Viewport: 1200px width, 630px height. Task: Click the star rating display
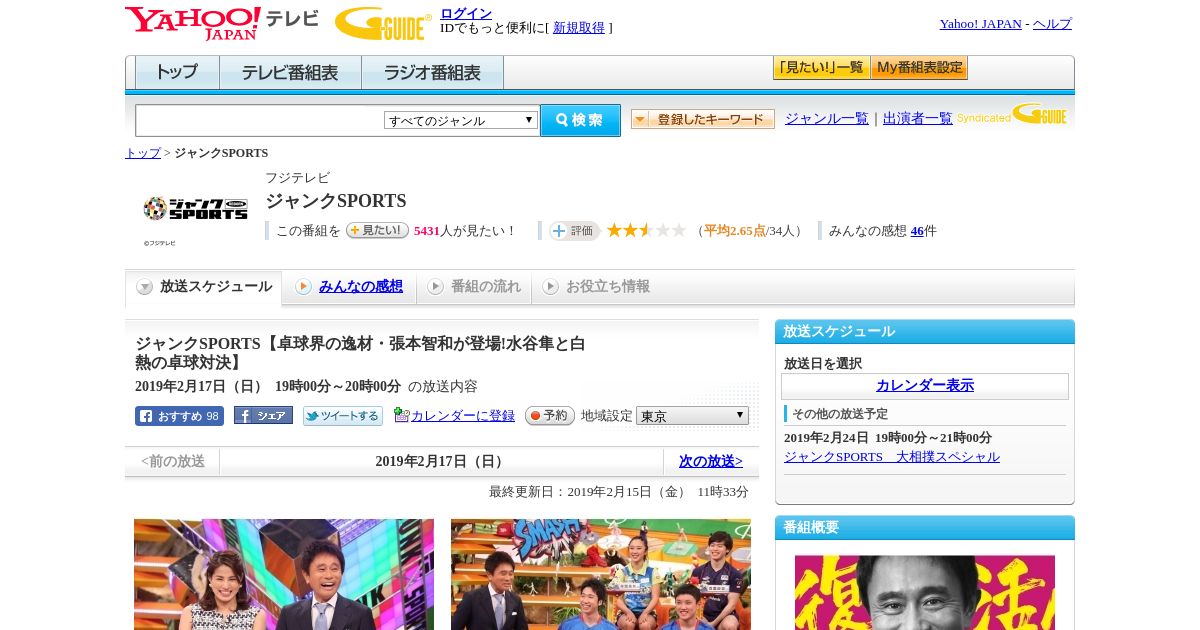tap(646, 230)
